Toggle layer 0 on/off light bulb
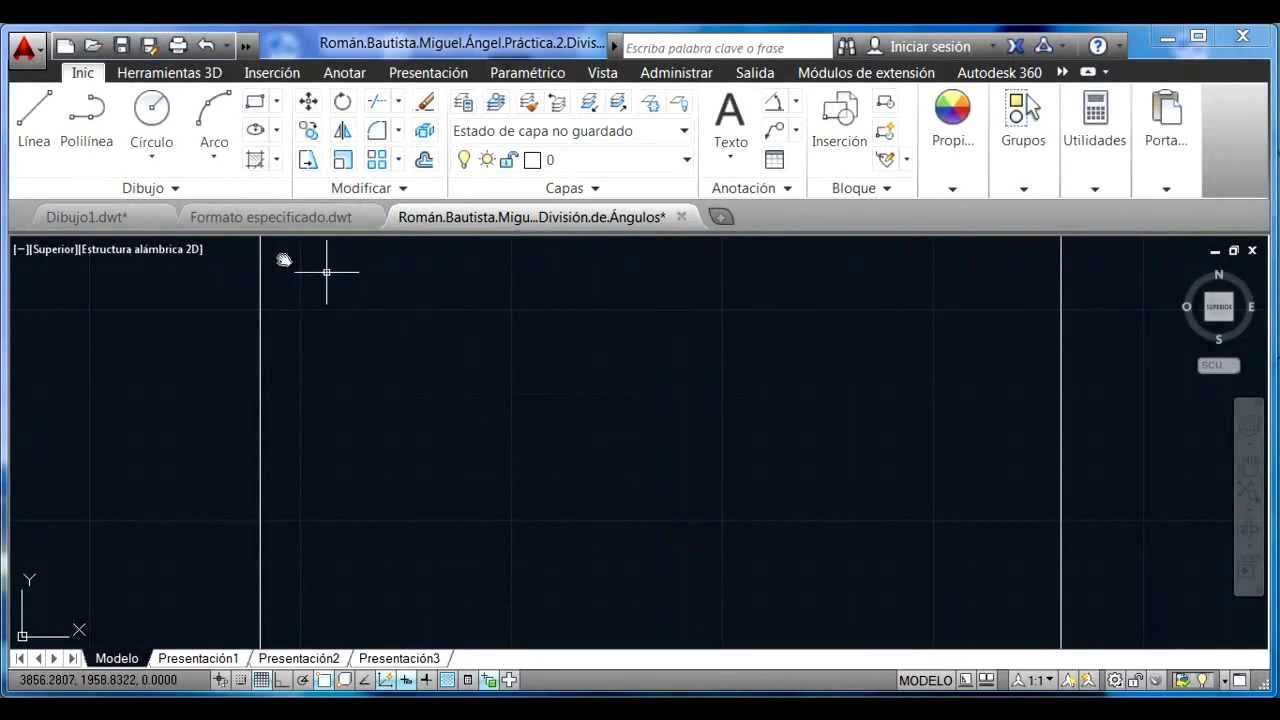The height and width of the screenshot is (720, 1280). [x=464, y=159]
